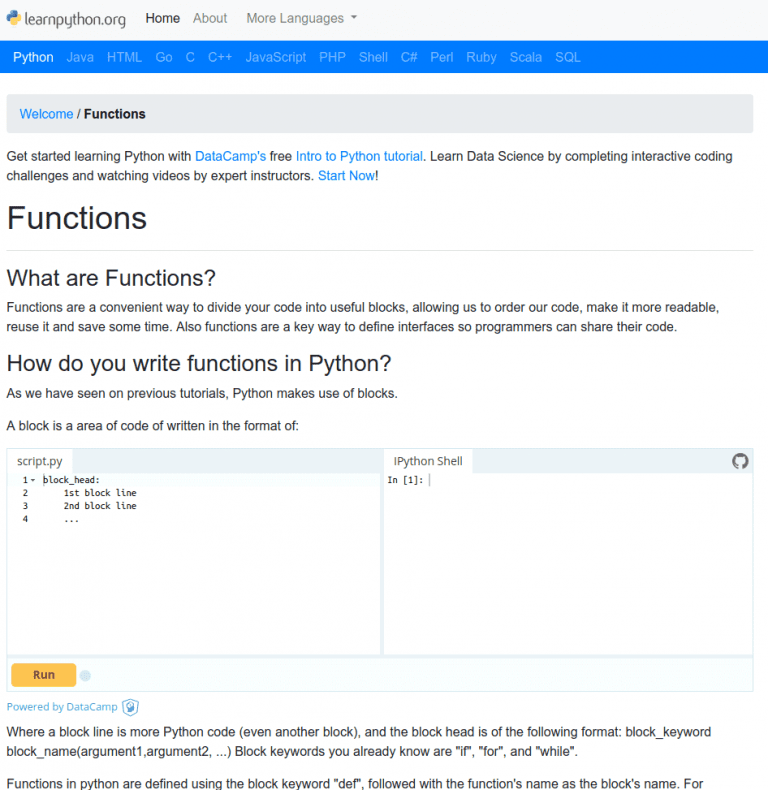The width and height of the screenshot is (768, 790).
Task: Click the Powered by DataCamp link
Action: click(x=62, y=707)
